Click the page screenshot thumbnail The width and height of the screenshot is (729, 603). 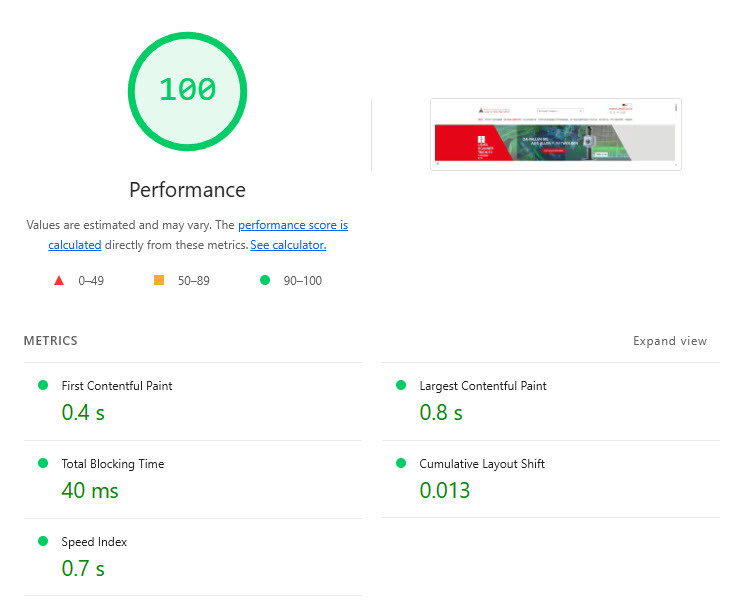tap(556, 134)
